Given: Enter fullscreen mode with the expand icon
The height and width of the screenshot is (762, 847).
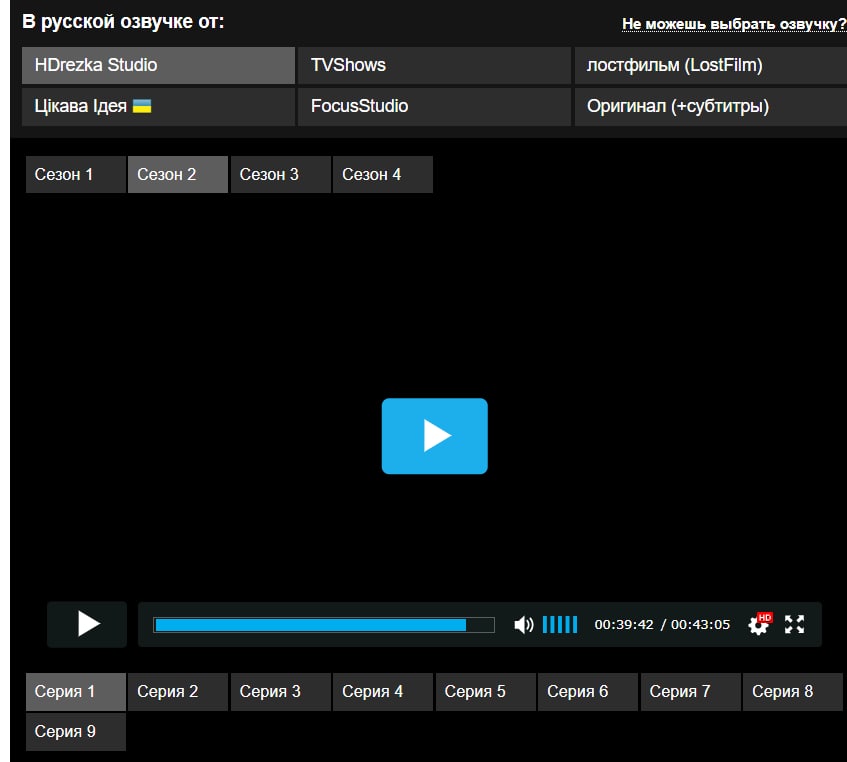Looking at the screenshot, I should click(794, 624).
